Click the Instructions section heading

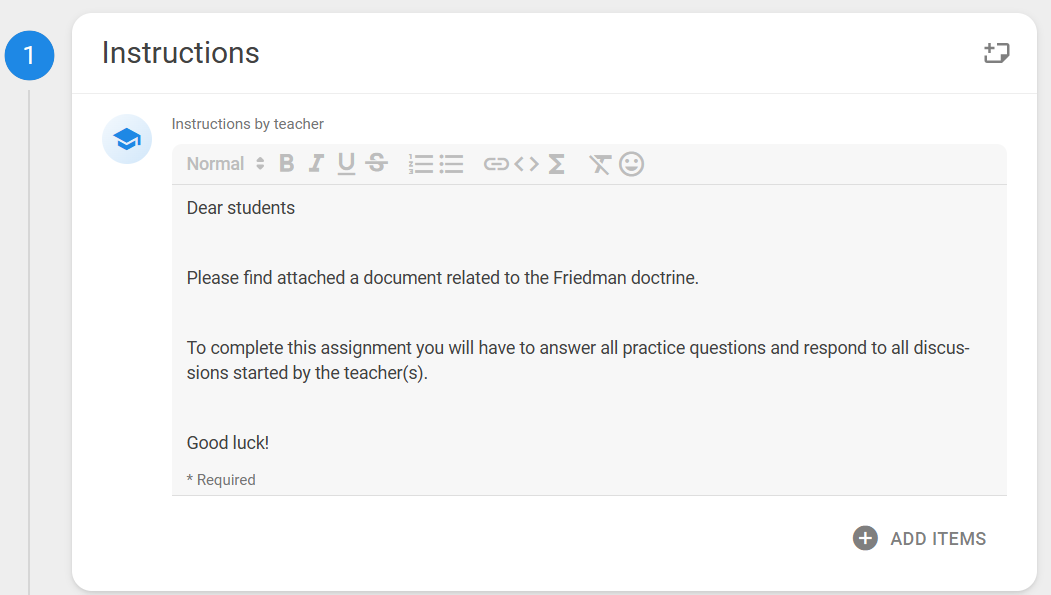[180, 53]
